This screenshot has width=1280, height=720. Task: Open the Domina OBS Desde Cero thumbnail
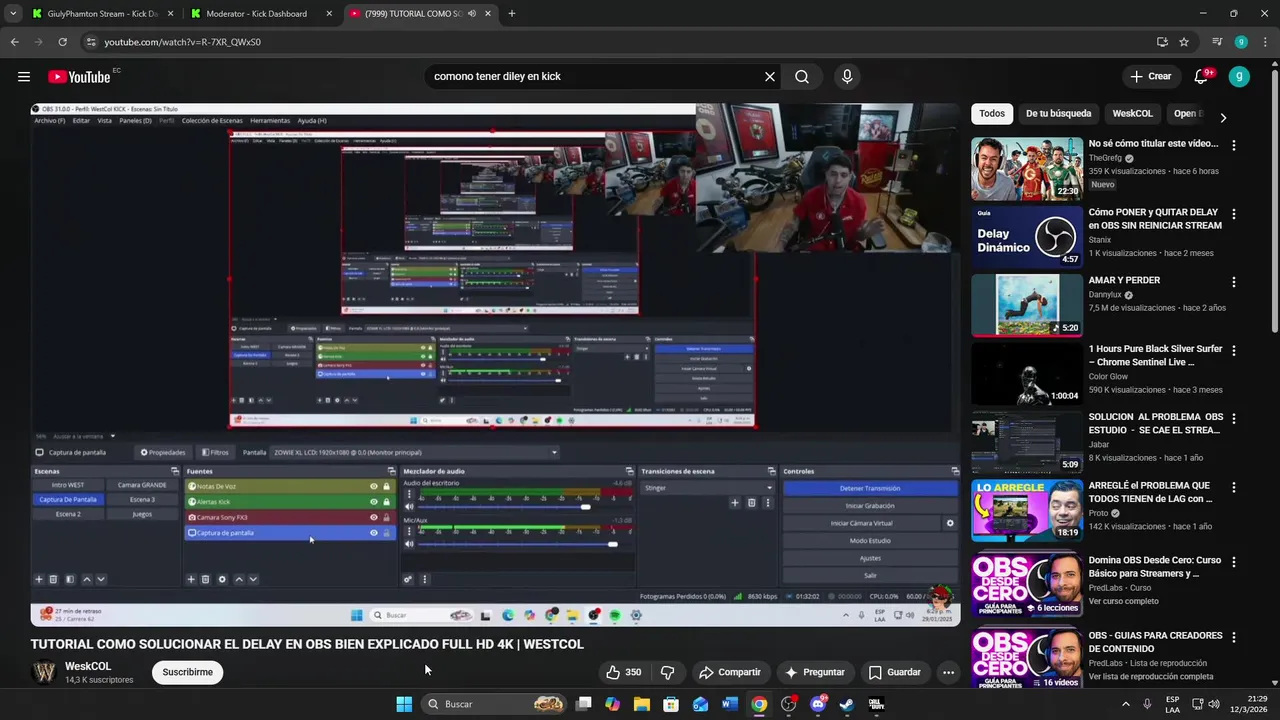tap(1027, 584)
